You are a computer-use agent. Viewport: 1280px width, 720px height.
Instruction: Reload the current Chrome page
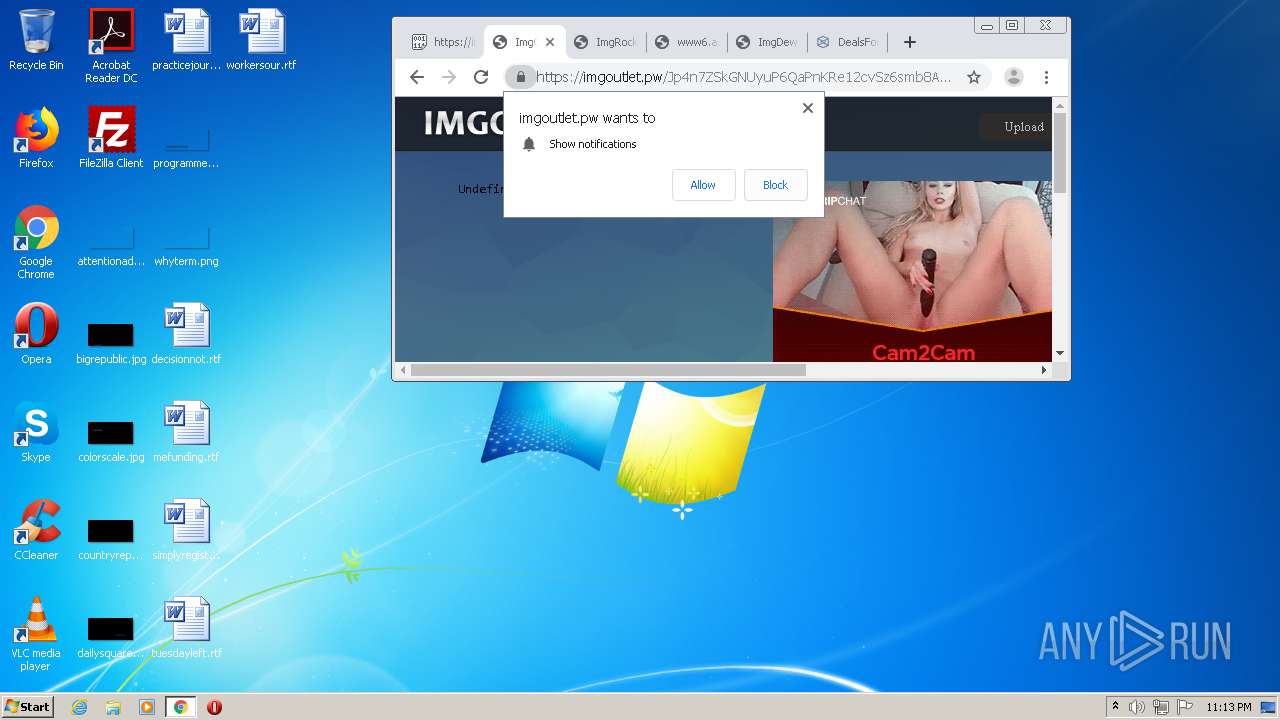point(481,77)
